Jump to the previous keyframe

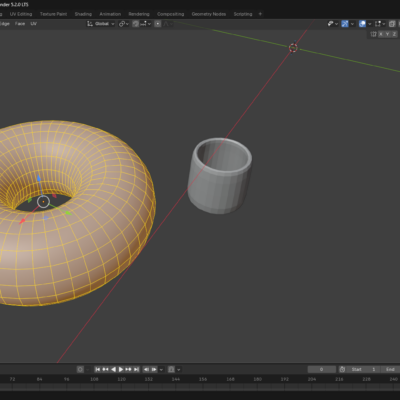(x=106, y=369)
